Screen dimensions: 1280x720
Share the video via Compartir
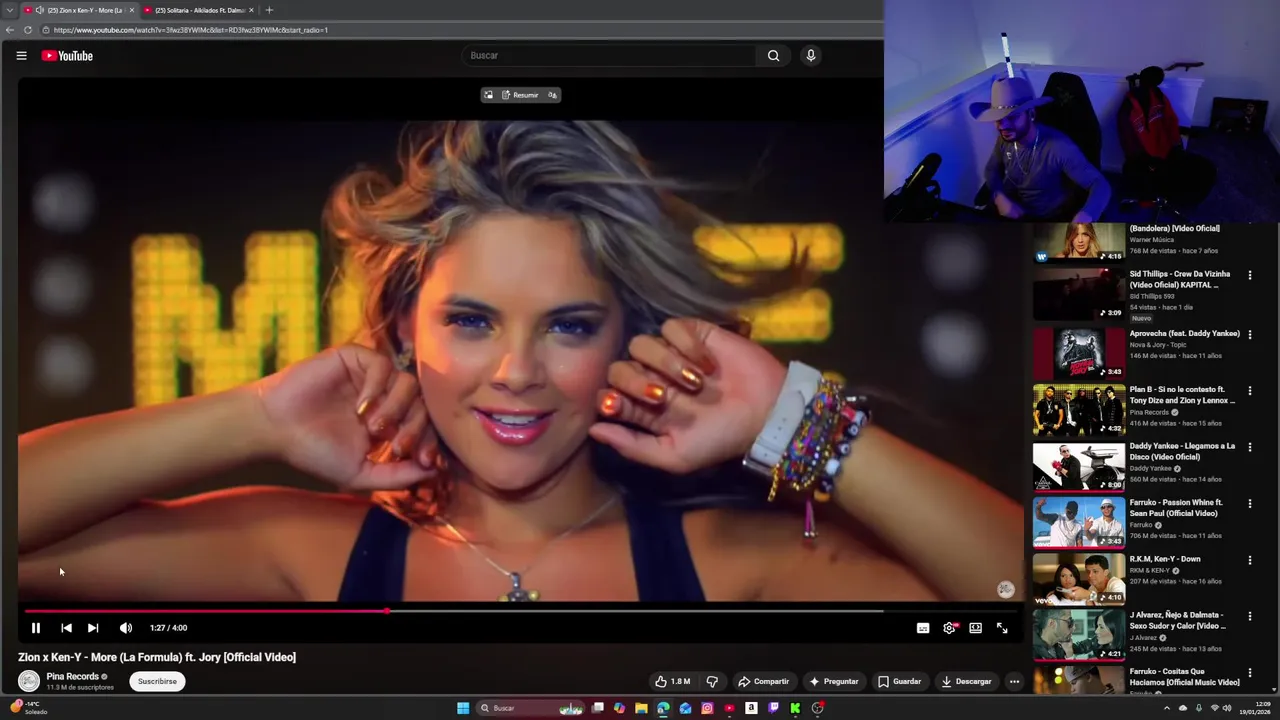coord(763,682)
